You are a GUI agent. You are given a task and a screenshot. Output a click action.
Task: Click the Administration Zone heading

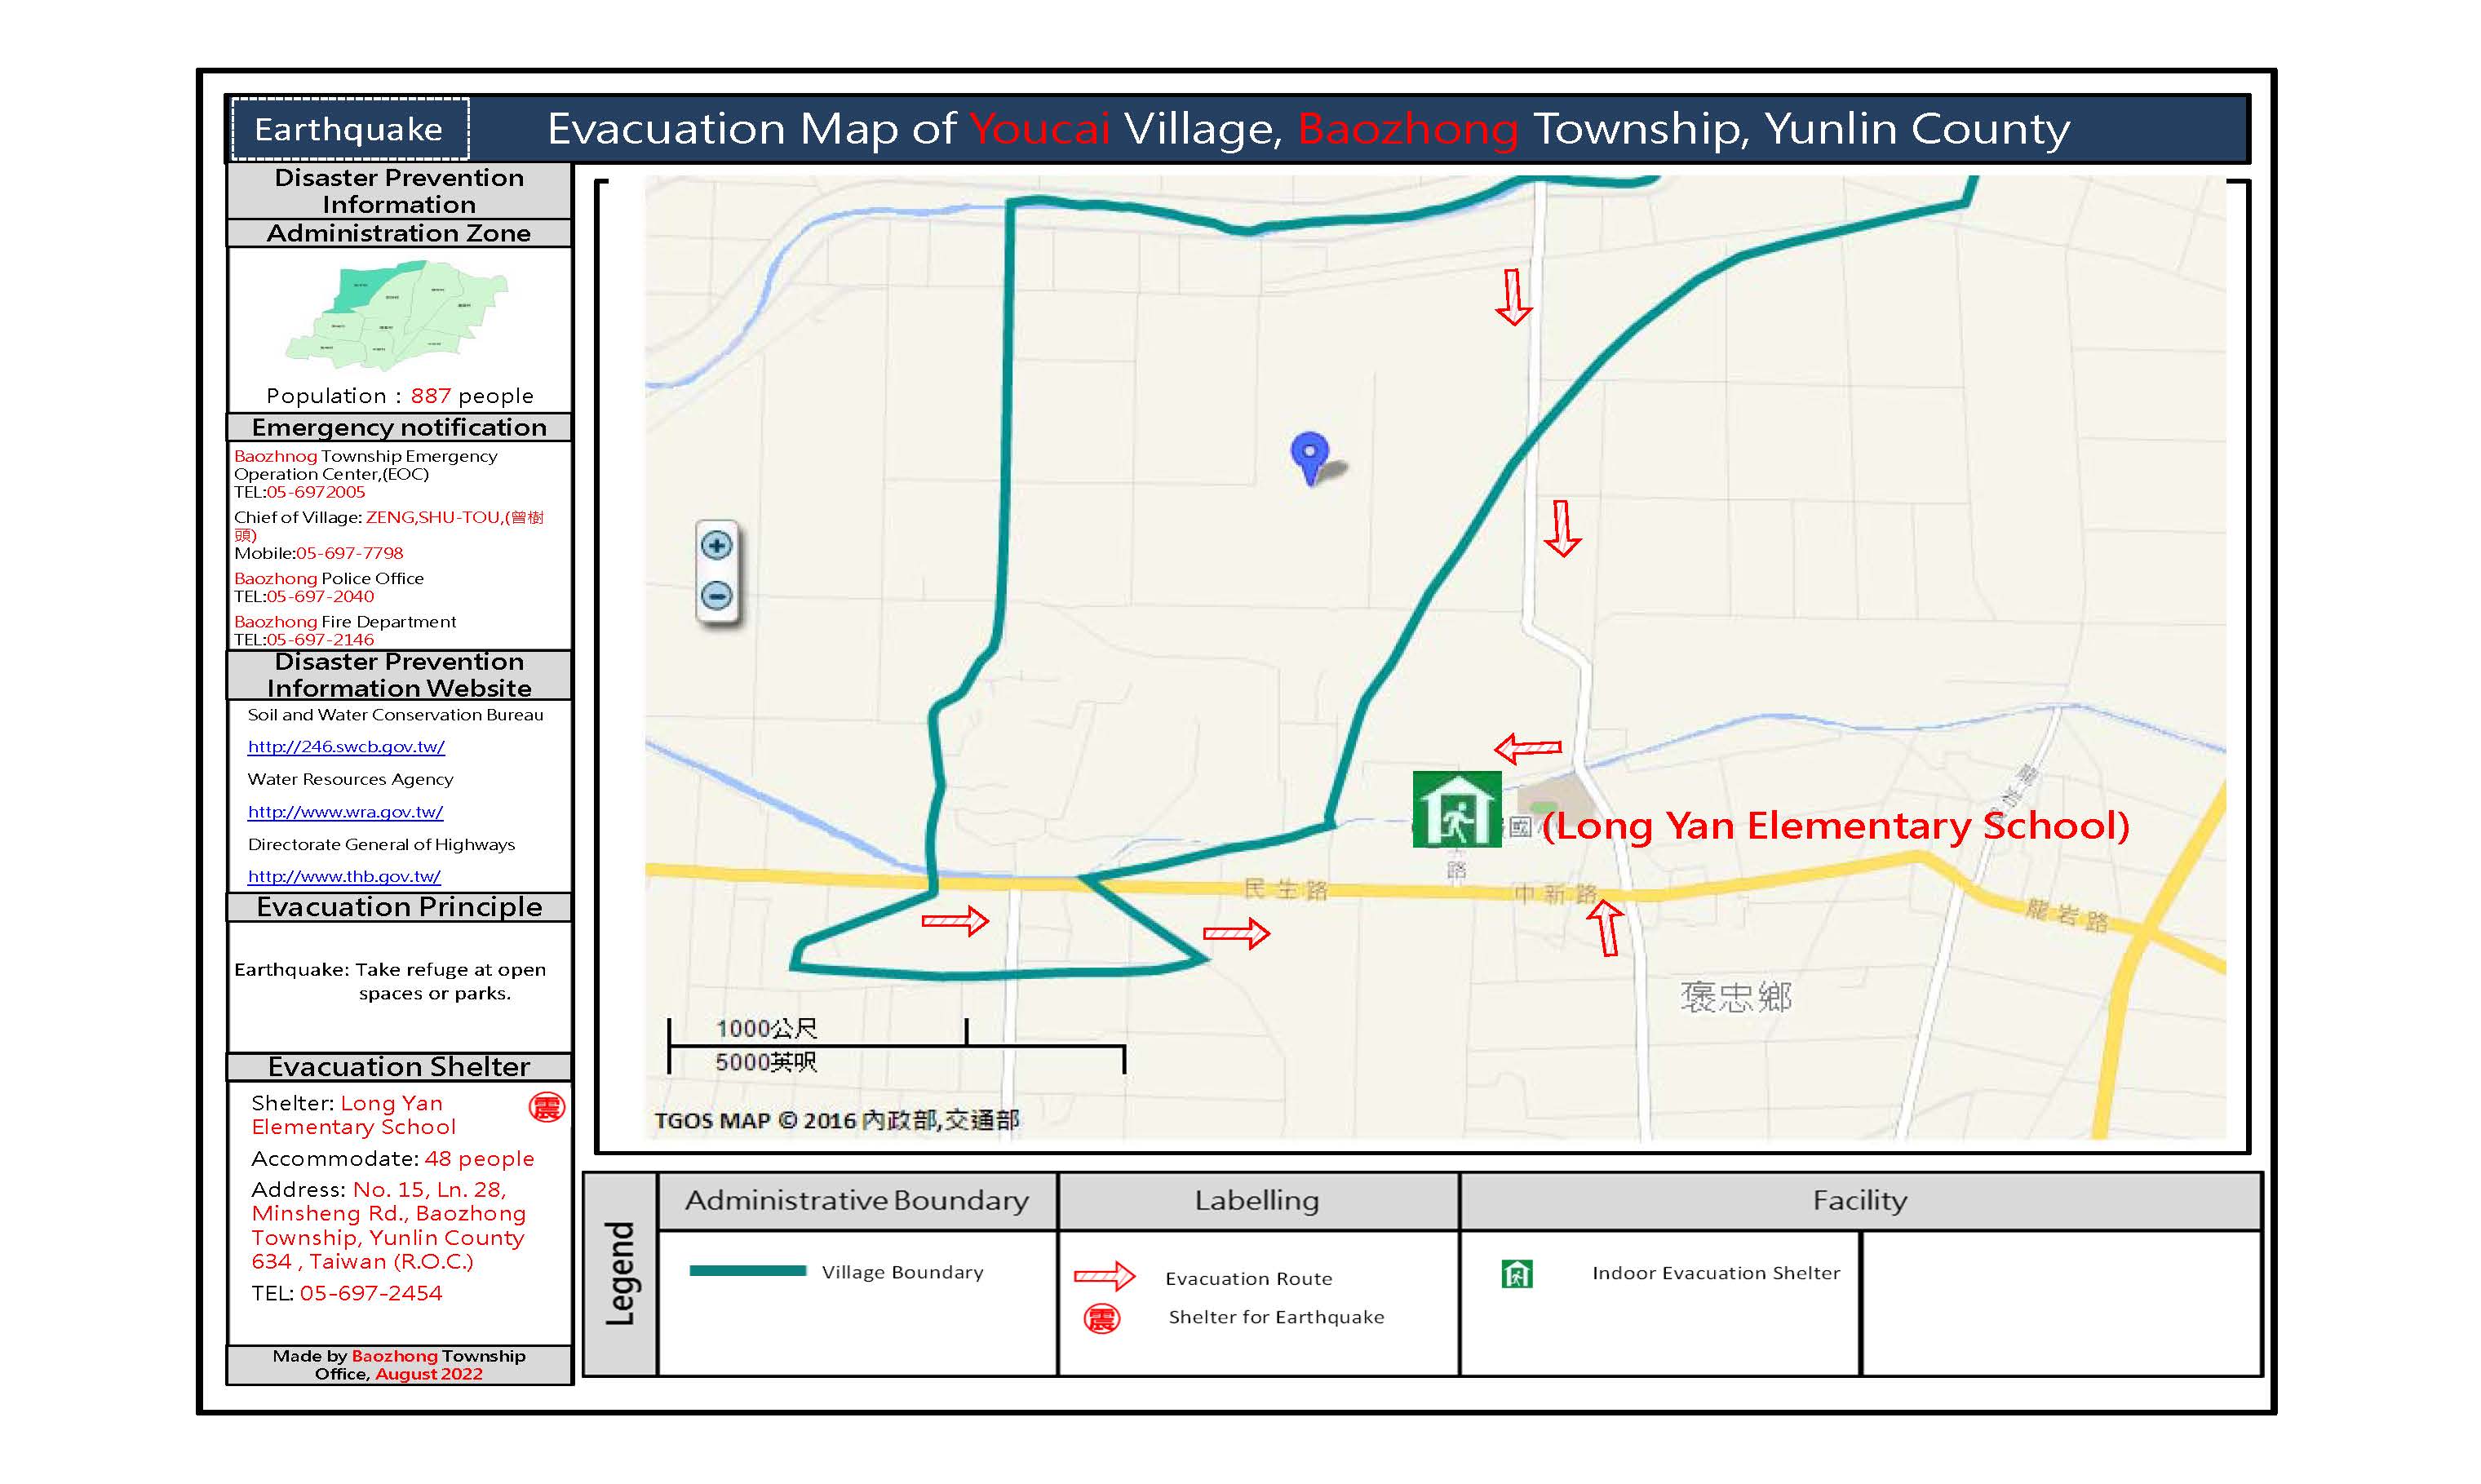pyautogui.click(x=399, y=233)
